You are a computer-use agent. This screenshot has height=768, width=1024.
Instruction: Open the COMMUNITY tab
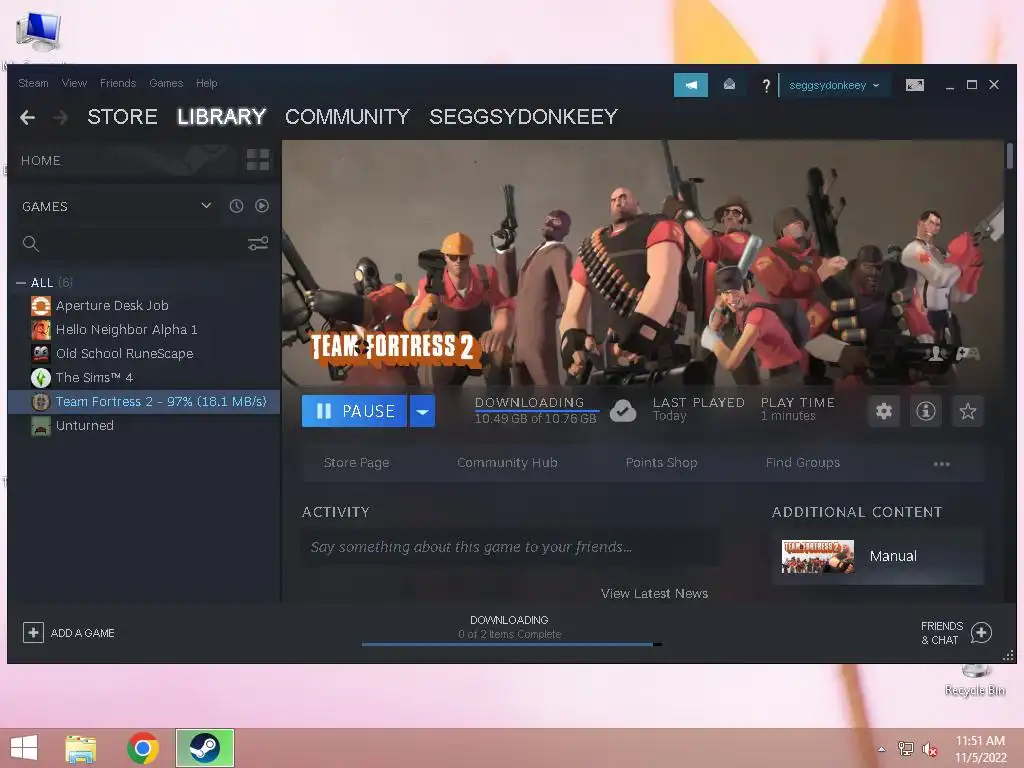[347, 117]
